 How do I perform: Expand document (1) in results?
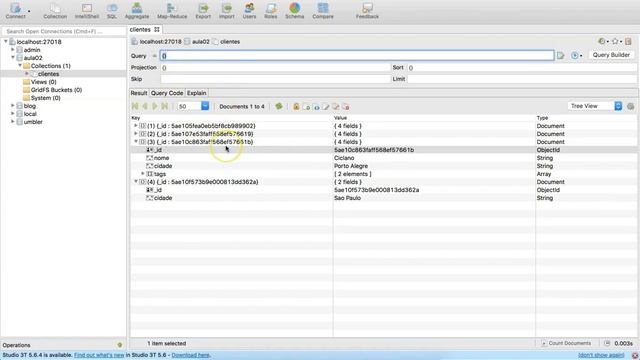(136, 126)
